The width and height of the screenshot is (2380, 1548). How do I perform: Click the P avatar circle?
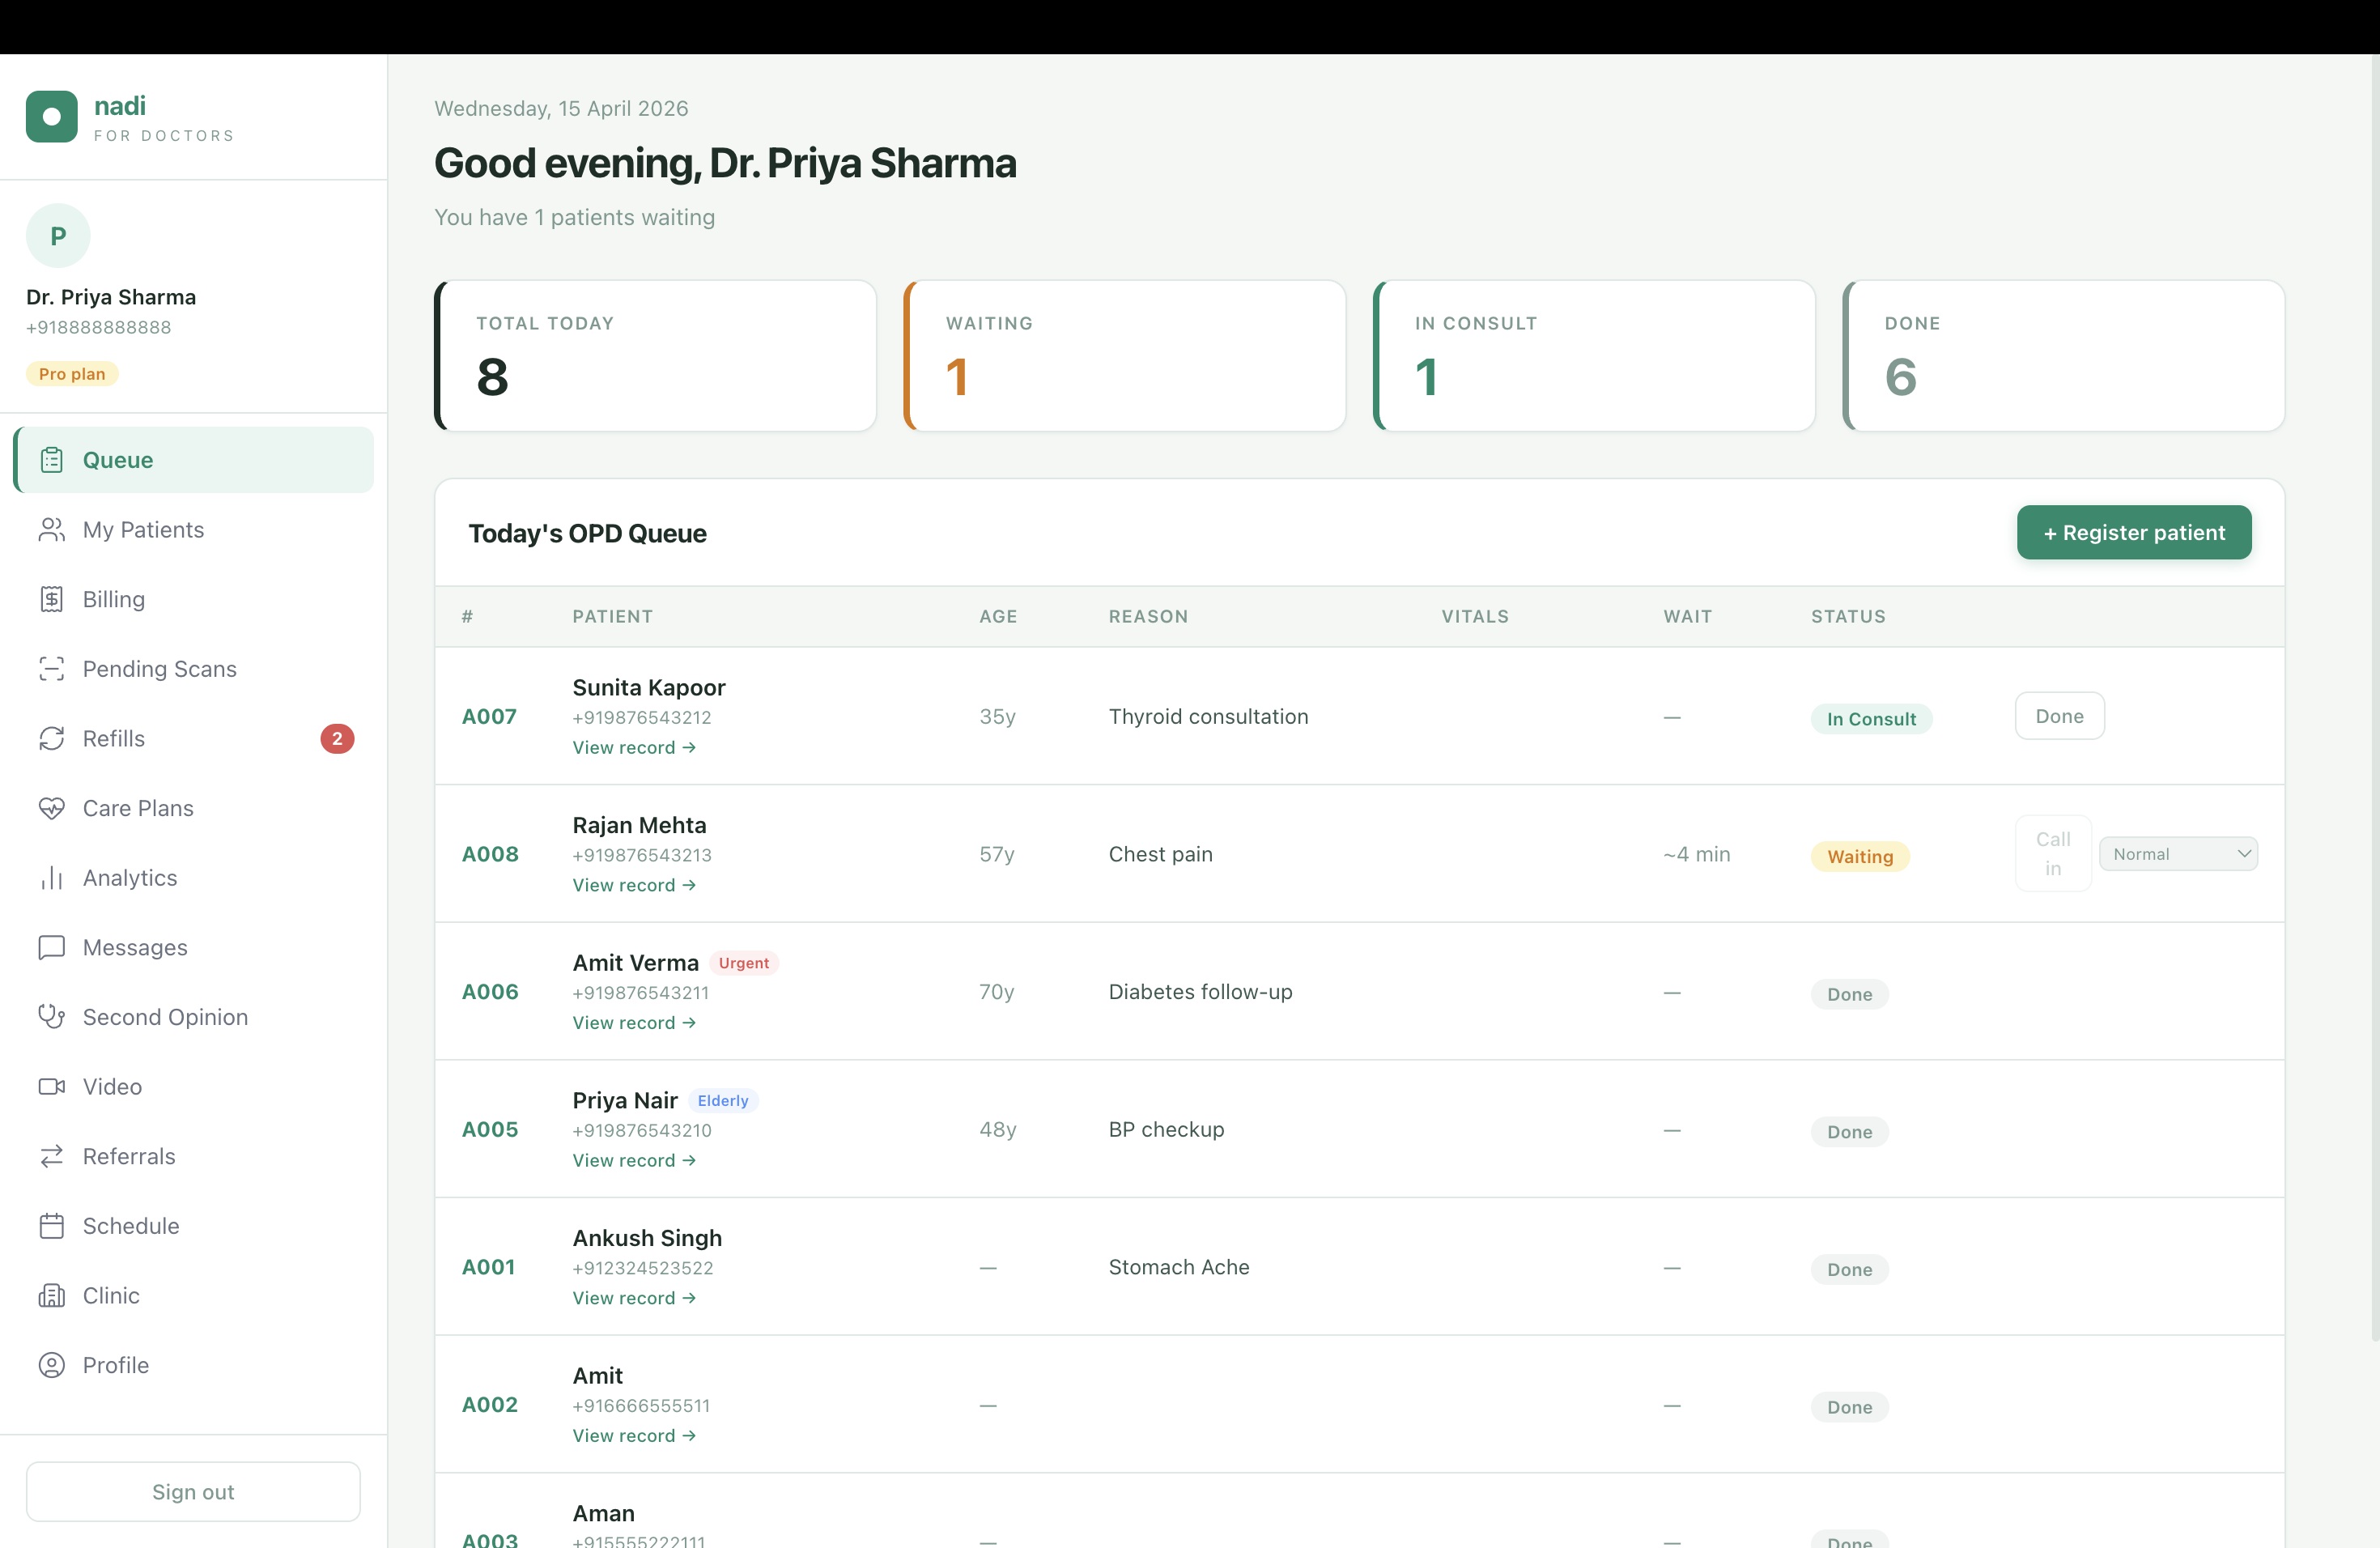58,236
